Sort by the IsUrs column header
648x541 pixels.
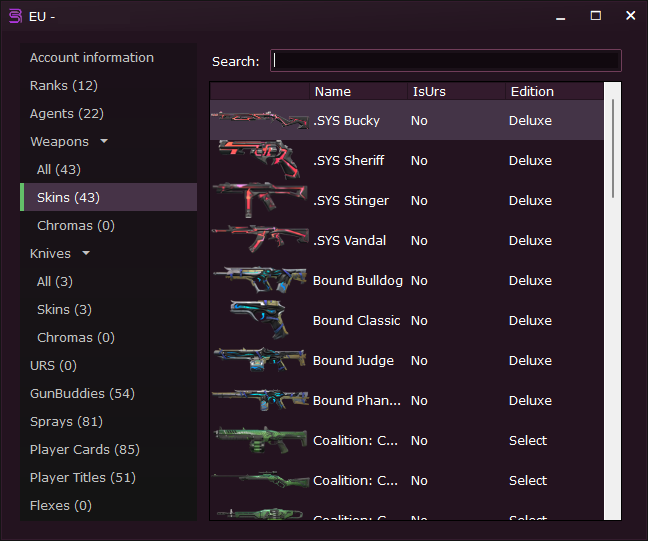[x=456, y=91]
